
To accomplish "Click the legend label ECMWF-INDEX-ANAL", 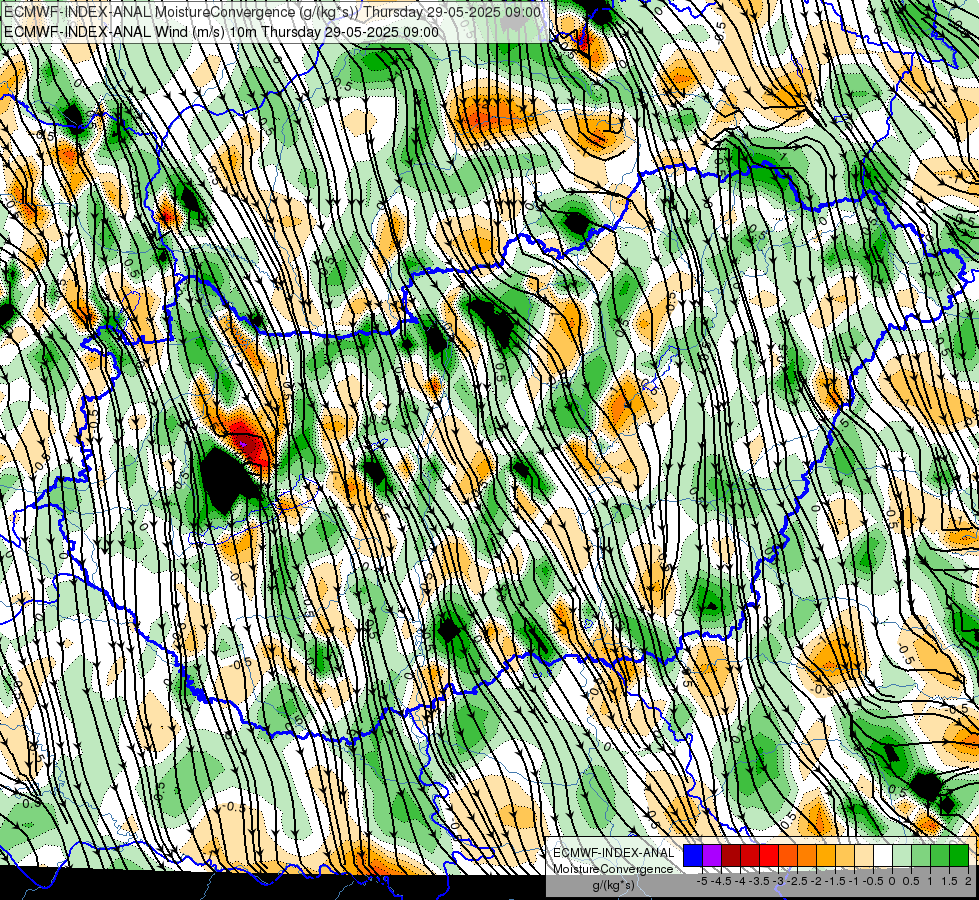I will (x=614, y=853).
